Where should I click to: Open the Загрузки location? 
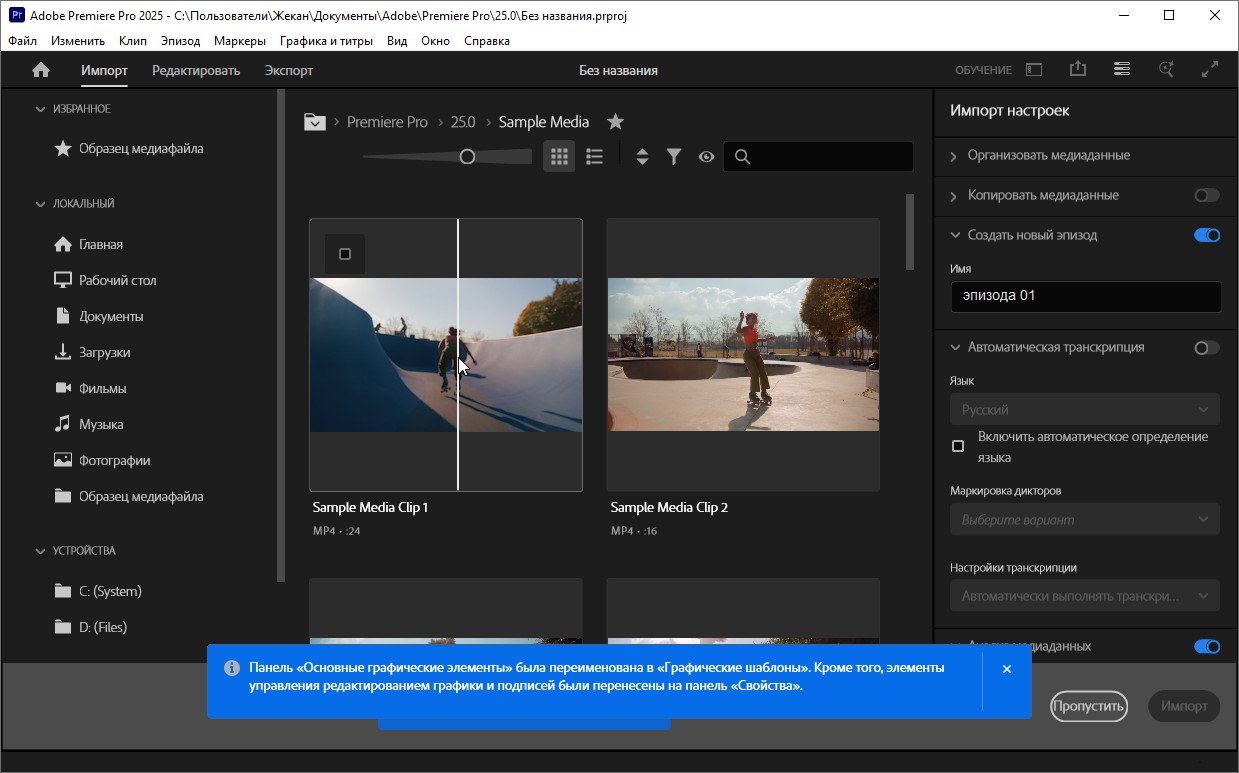click(x=92, y=352)
